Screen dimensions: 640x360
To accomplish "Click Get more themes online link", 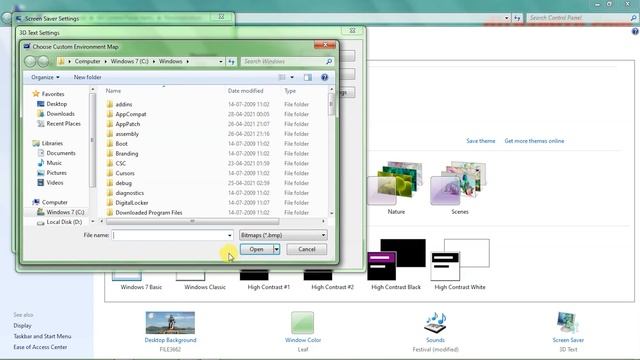I will [534, 141].
